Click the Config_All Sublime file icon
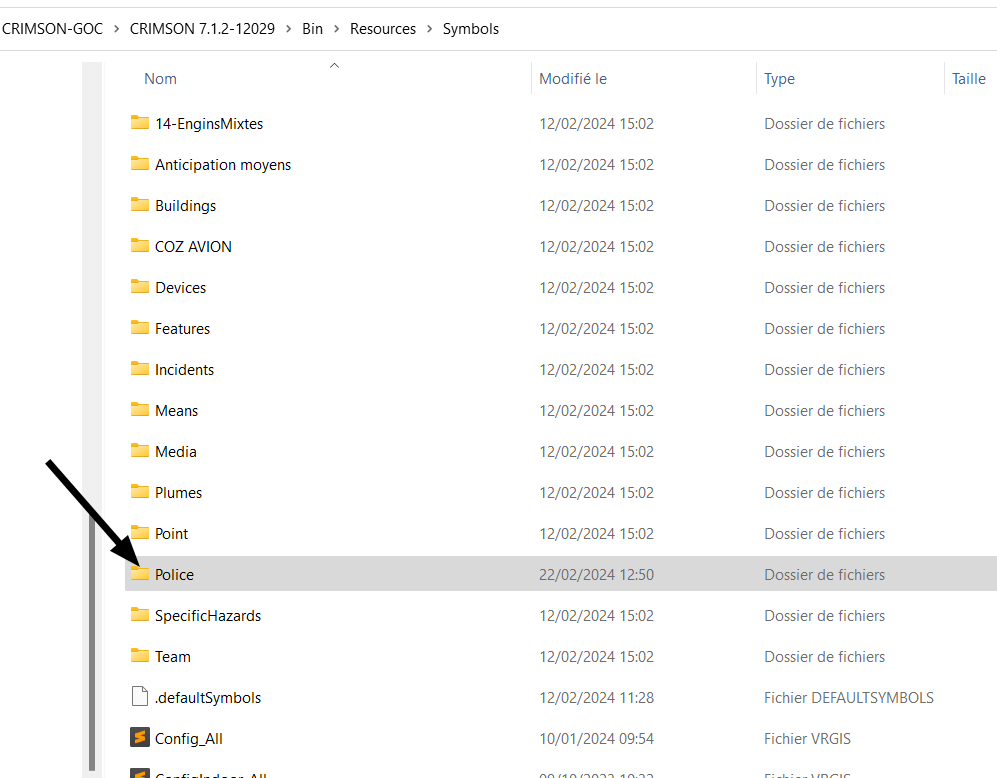The image size is (997, 778). tap(140, 738)
